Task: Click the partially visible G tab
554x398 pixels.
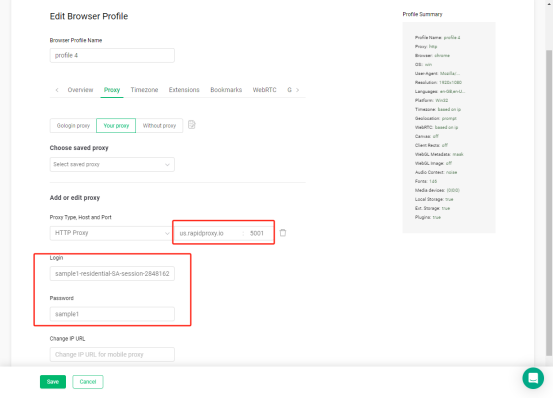Action: click(289, 90)
